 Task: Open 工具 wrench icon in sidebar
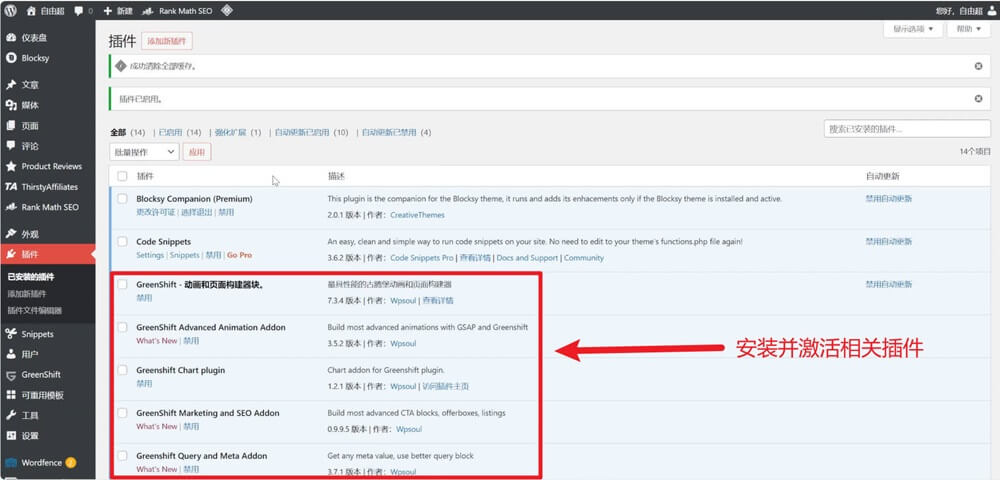click(11, 416)
